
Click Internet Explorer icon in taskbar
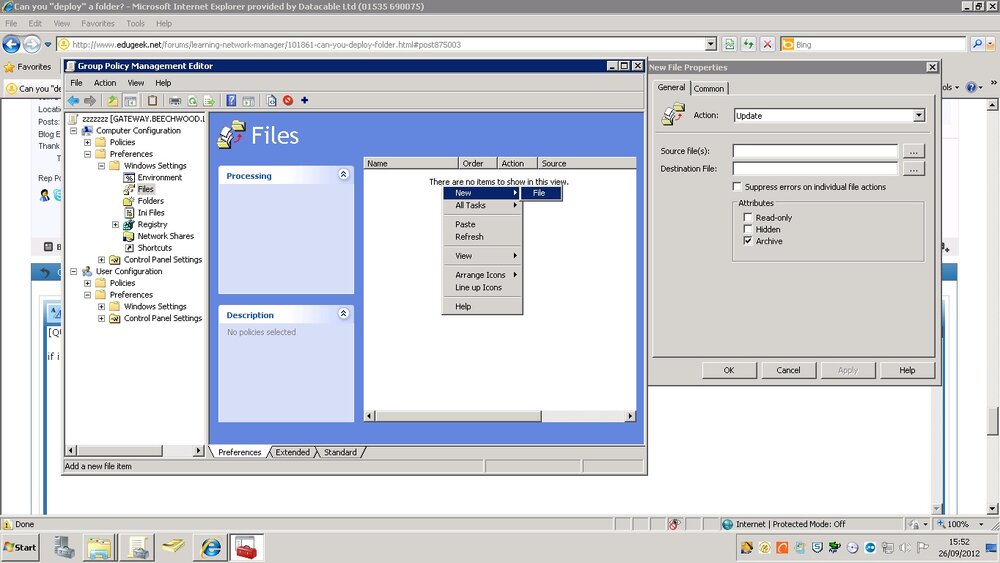tap(210, 547)
